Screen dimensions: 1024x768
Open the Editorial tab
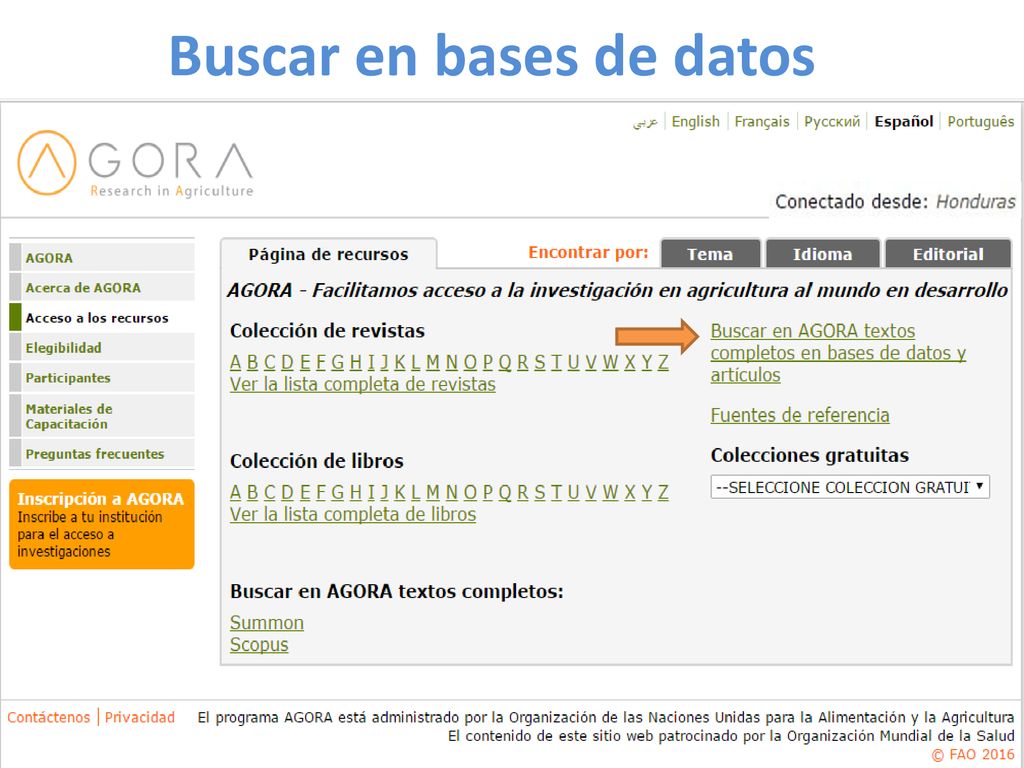(x=948, y=254)
